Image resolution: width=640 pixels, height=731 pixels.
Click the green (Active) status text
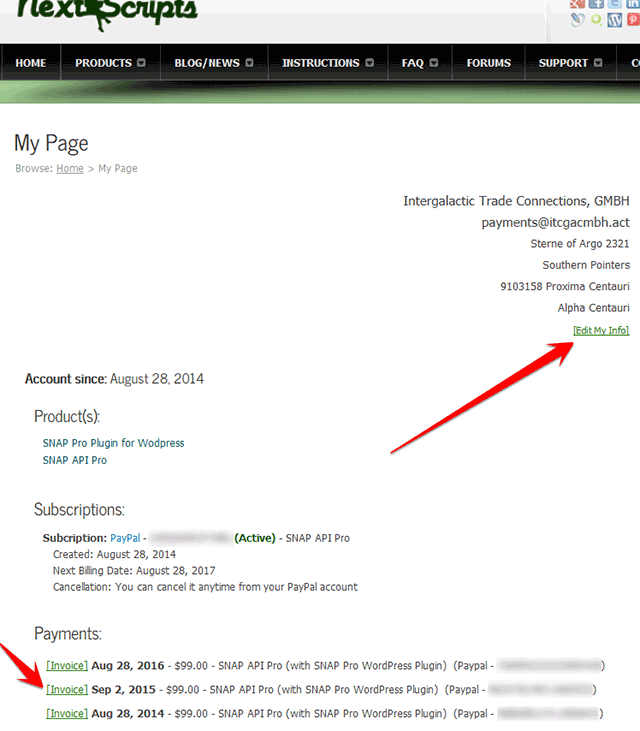255,538
